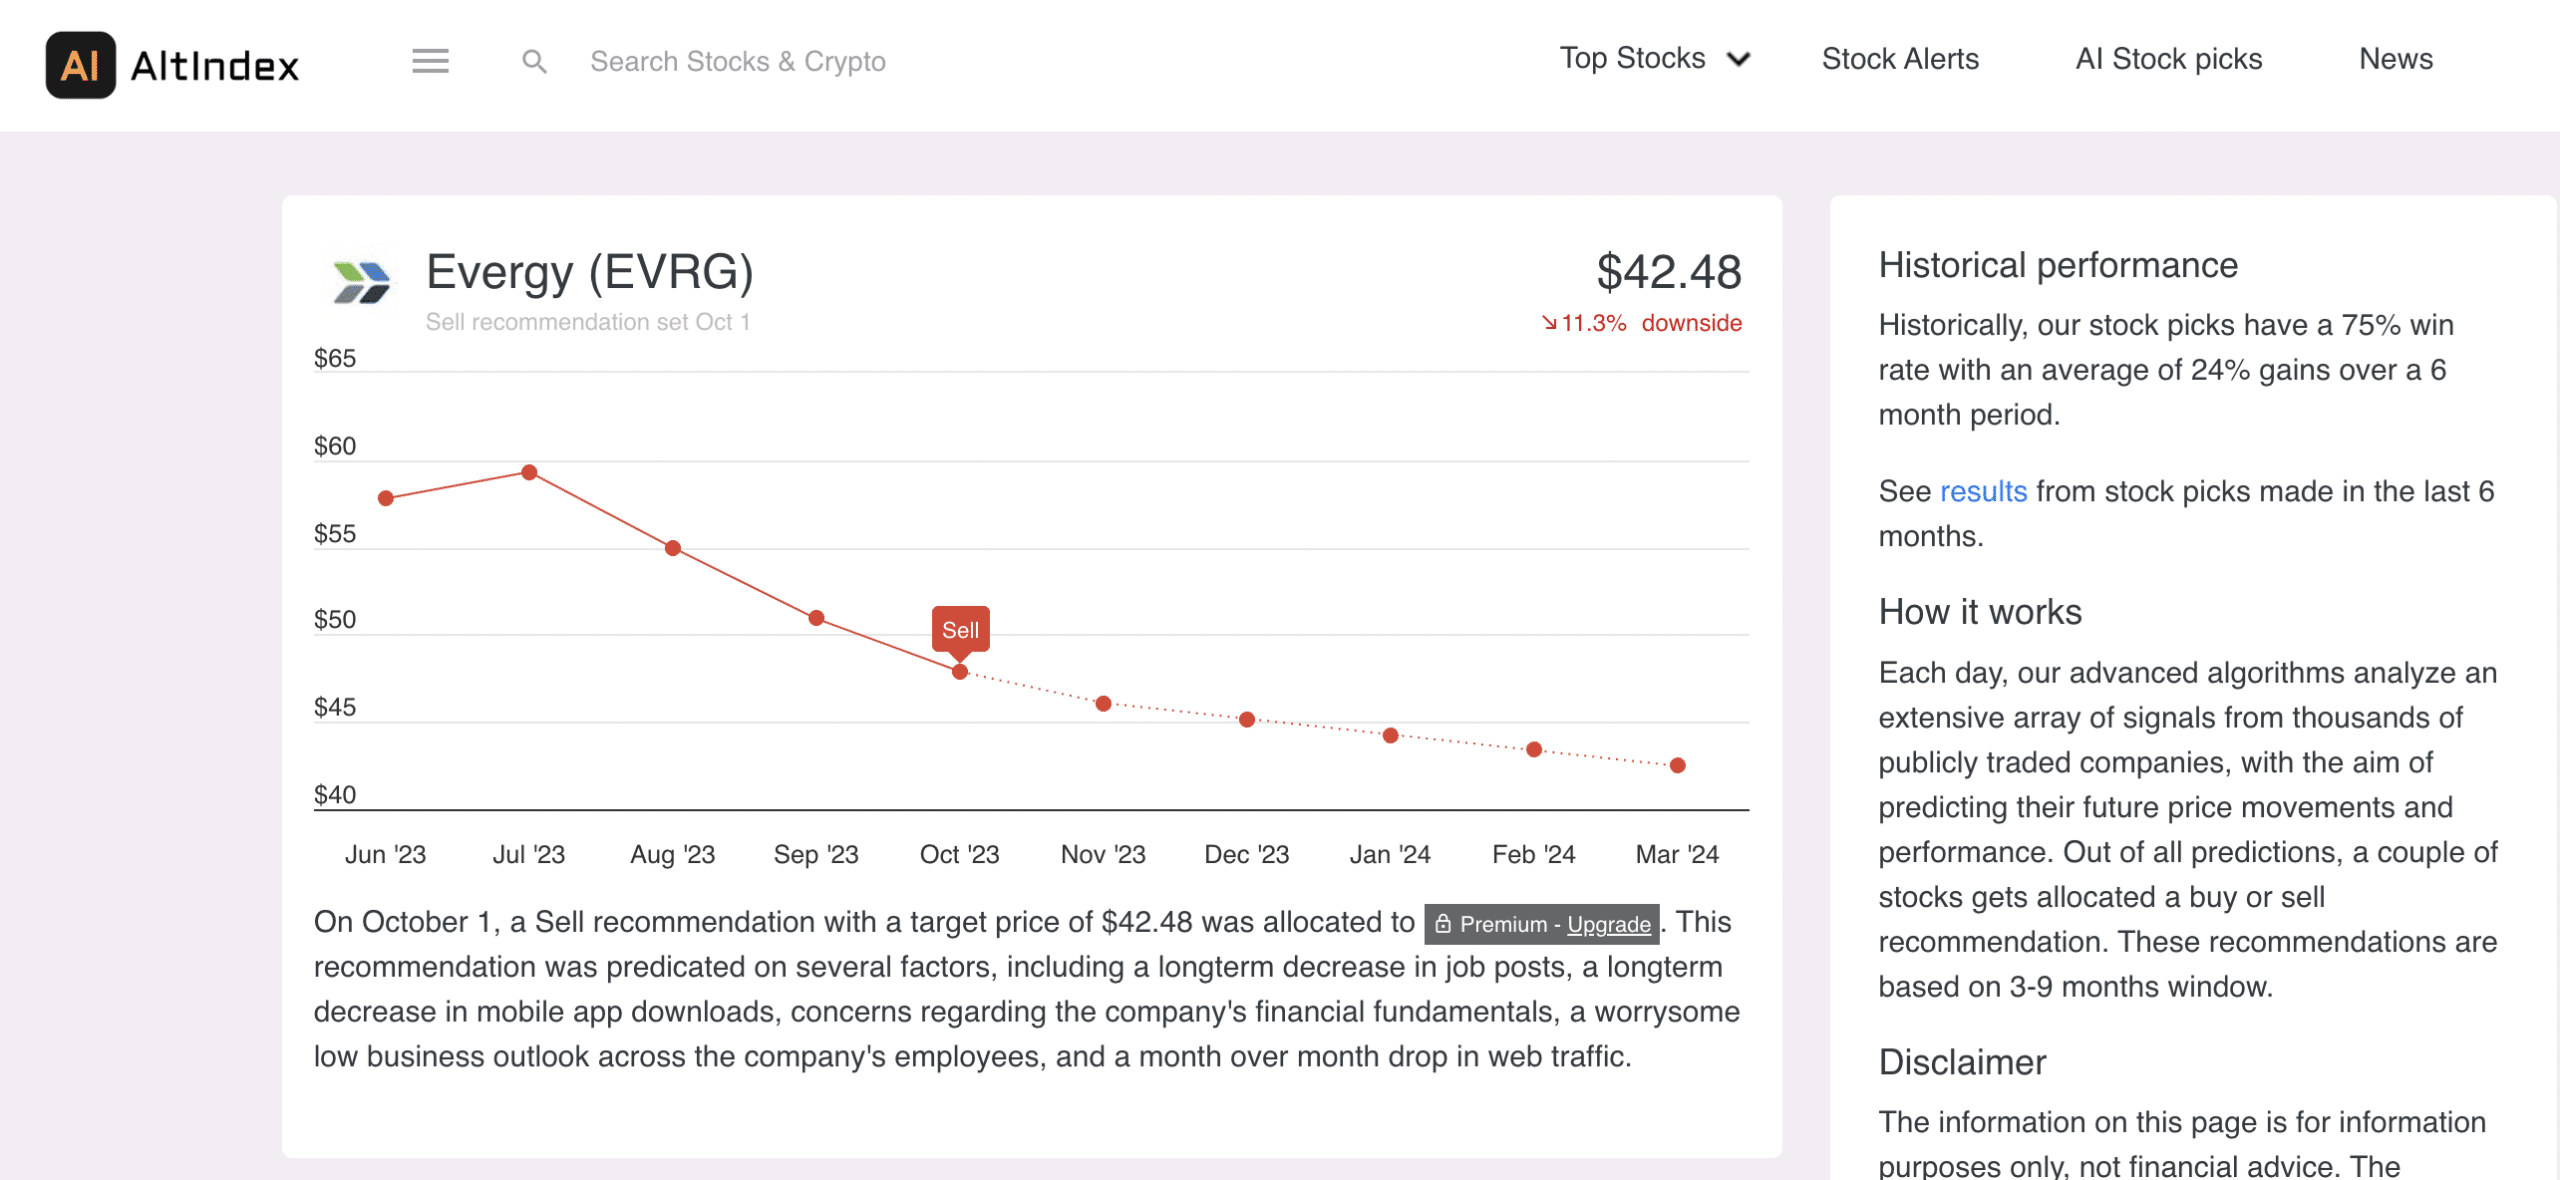This screenshot has height=1180, width=2560.
Task: Click the Premium lock icon
Action: [x=1442, y=924]
